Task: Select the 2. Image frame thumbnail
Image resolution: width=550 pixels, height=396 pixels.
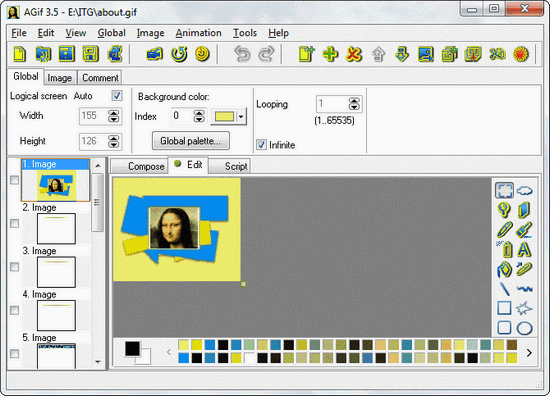Action: 56,228
